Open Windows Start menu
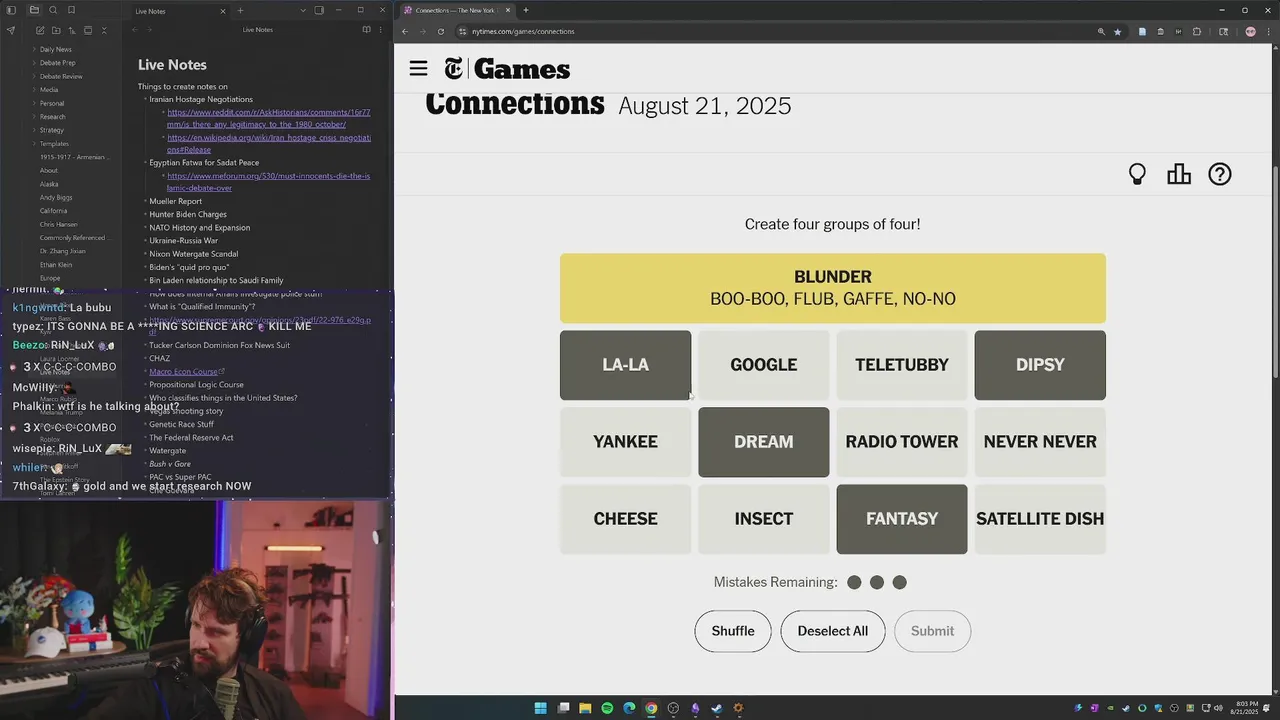 point(541,708)
